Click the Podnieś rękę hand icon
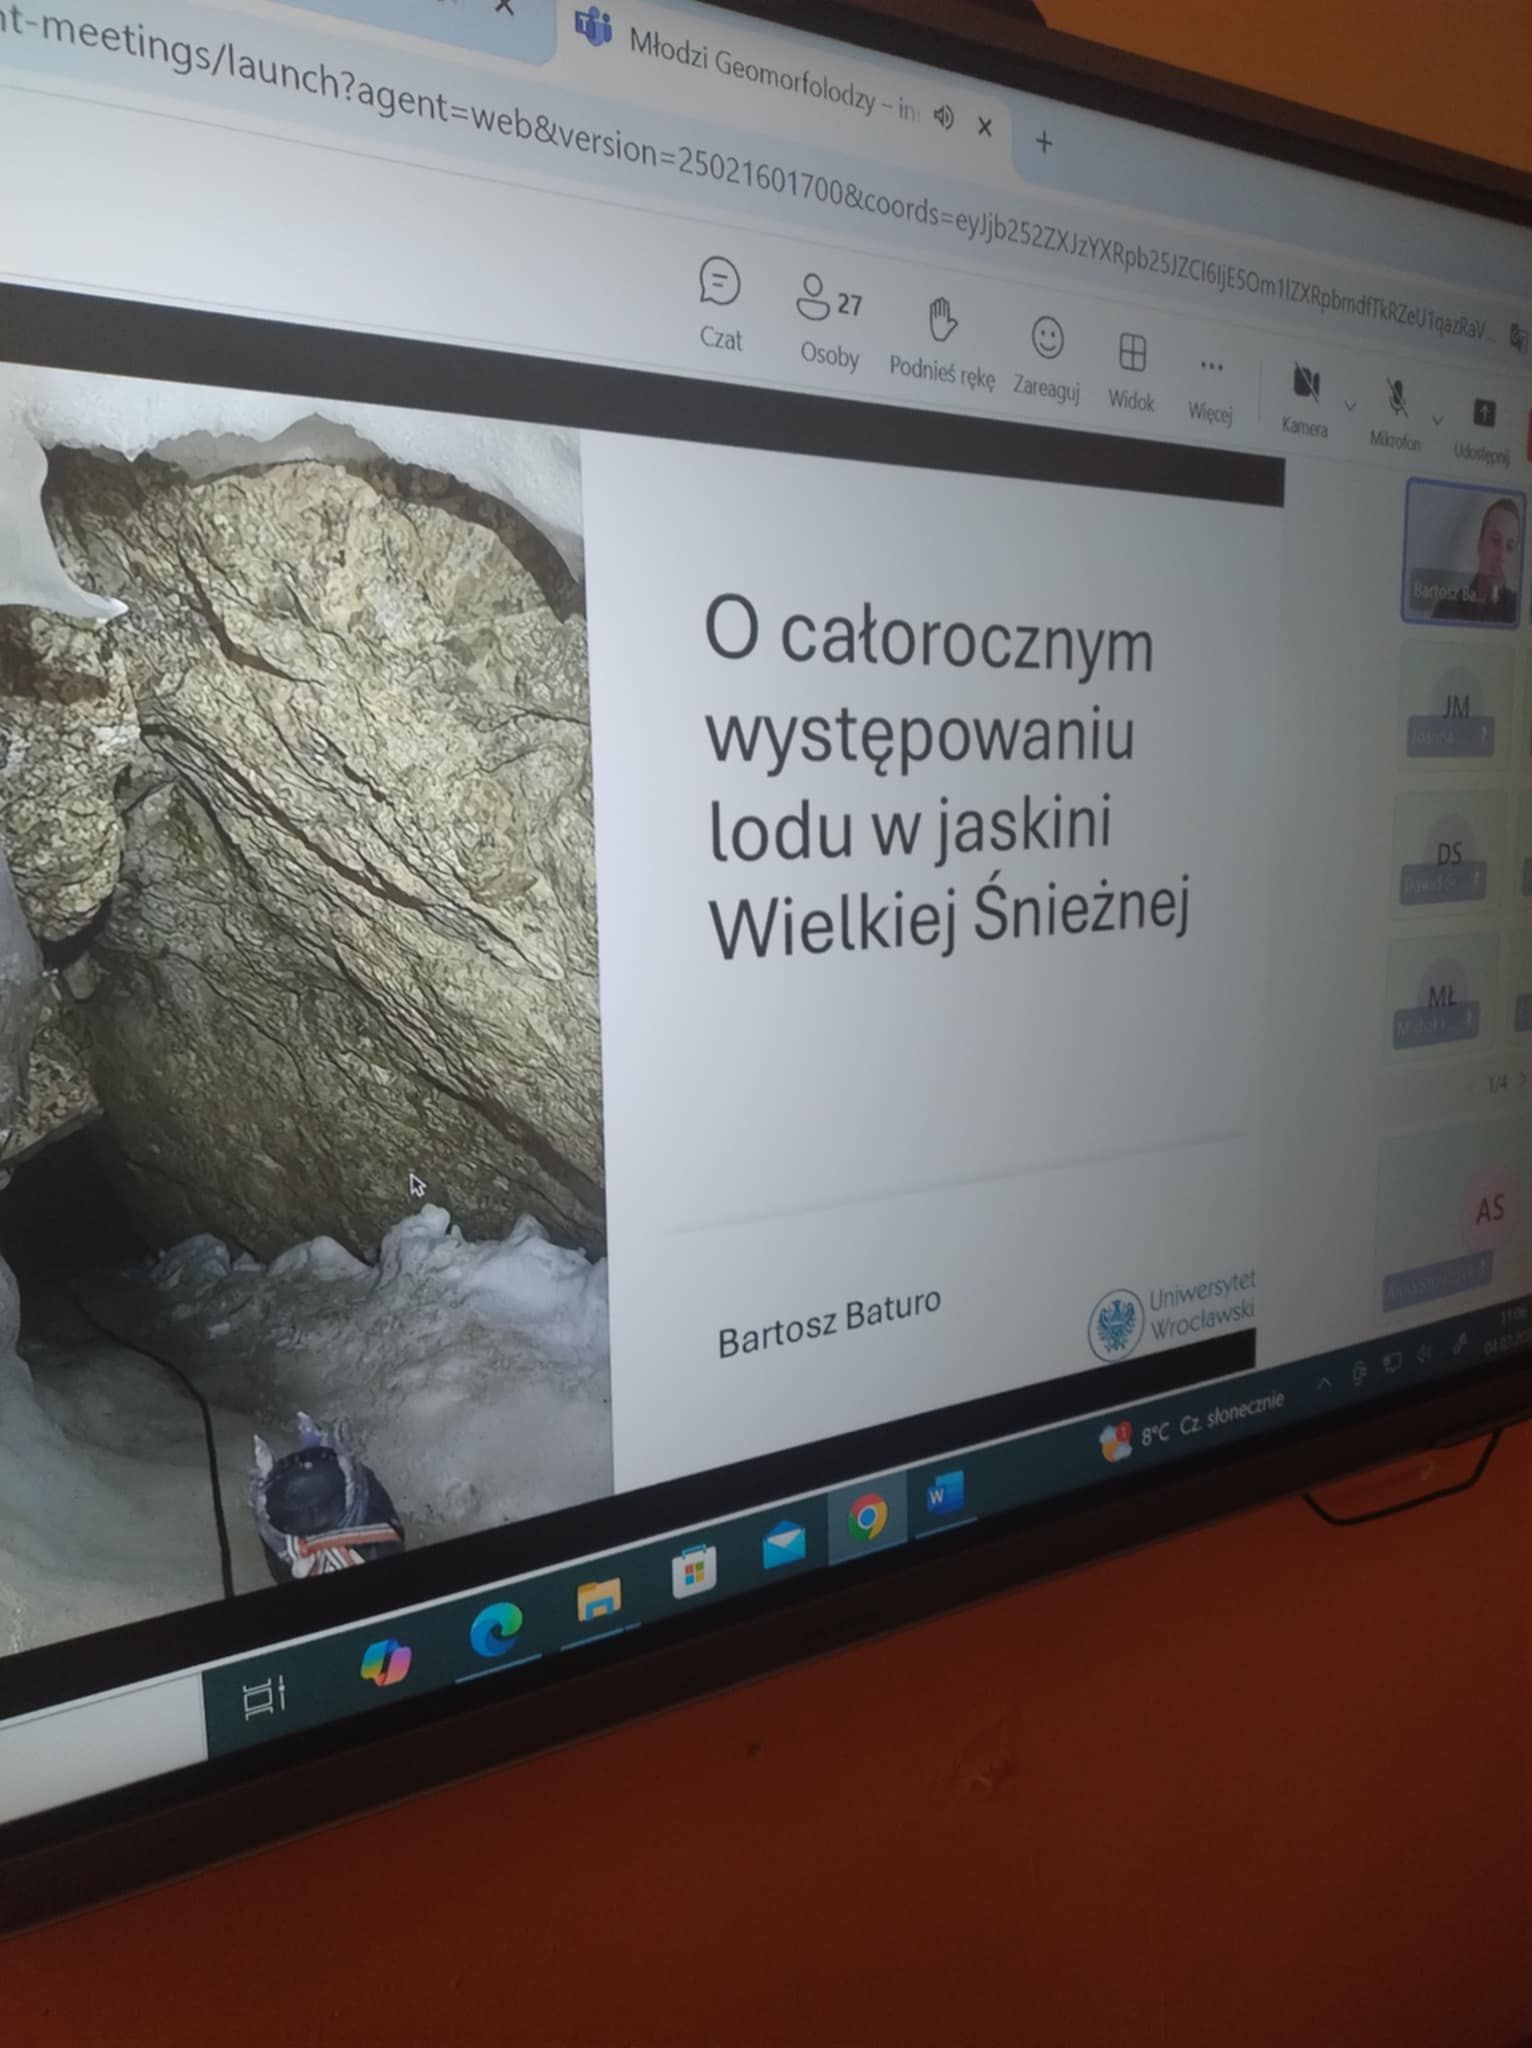This screenshot has height=2048, width=1532. point(941,320)
